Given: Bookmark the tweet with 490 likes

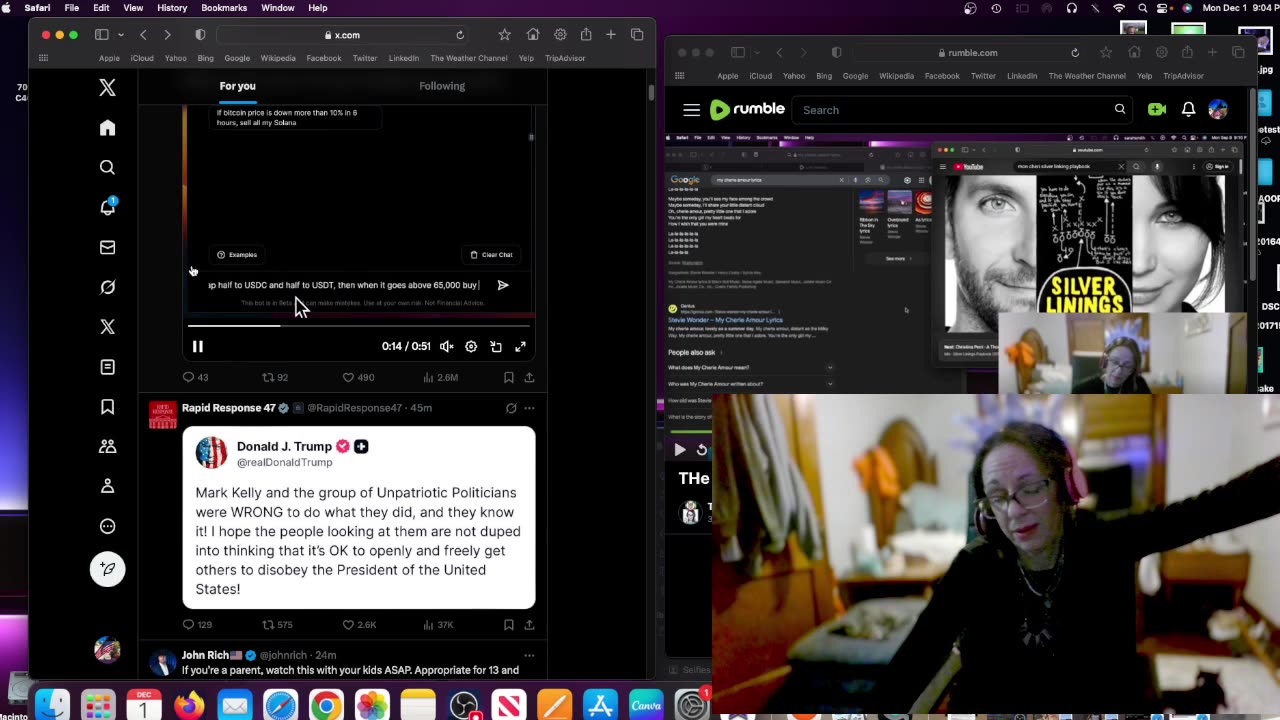Looking at the screenshot, I should tap(509, 377).
